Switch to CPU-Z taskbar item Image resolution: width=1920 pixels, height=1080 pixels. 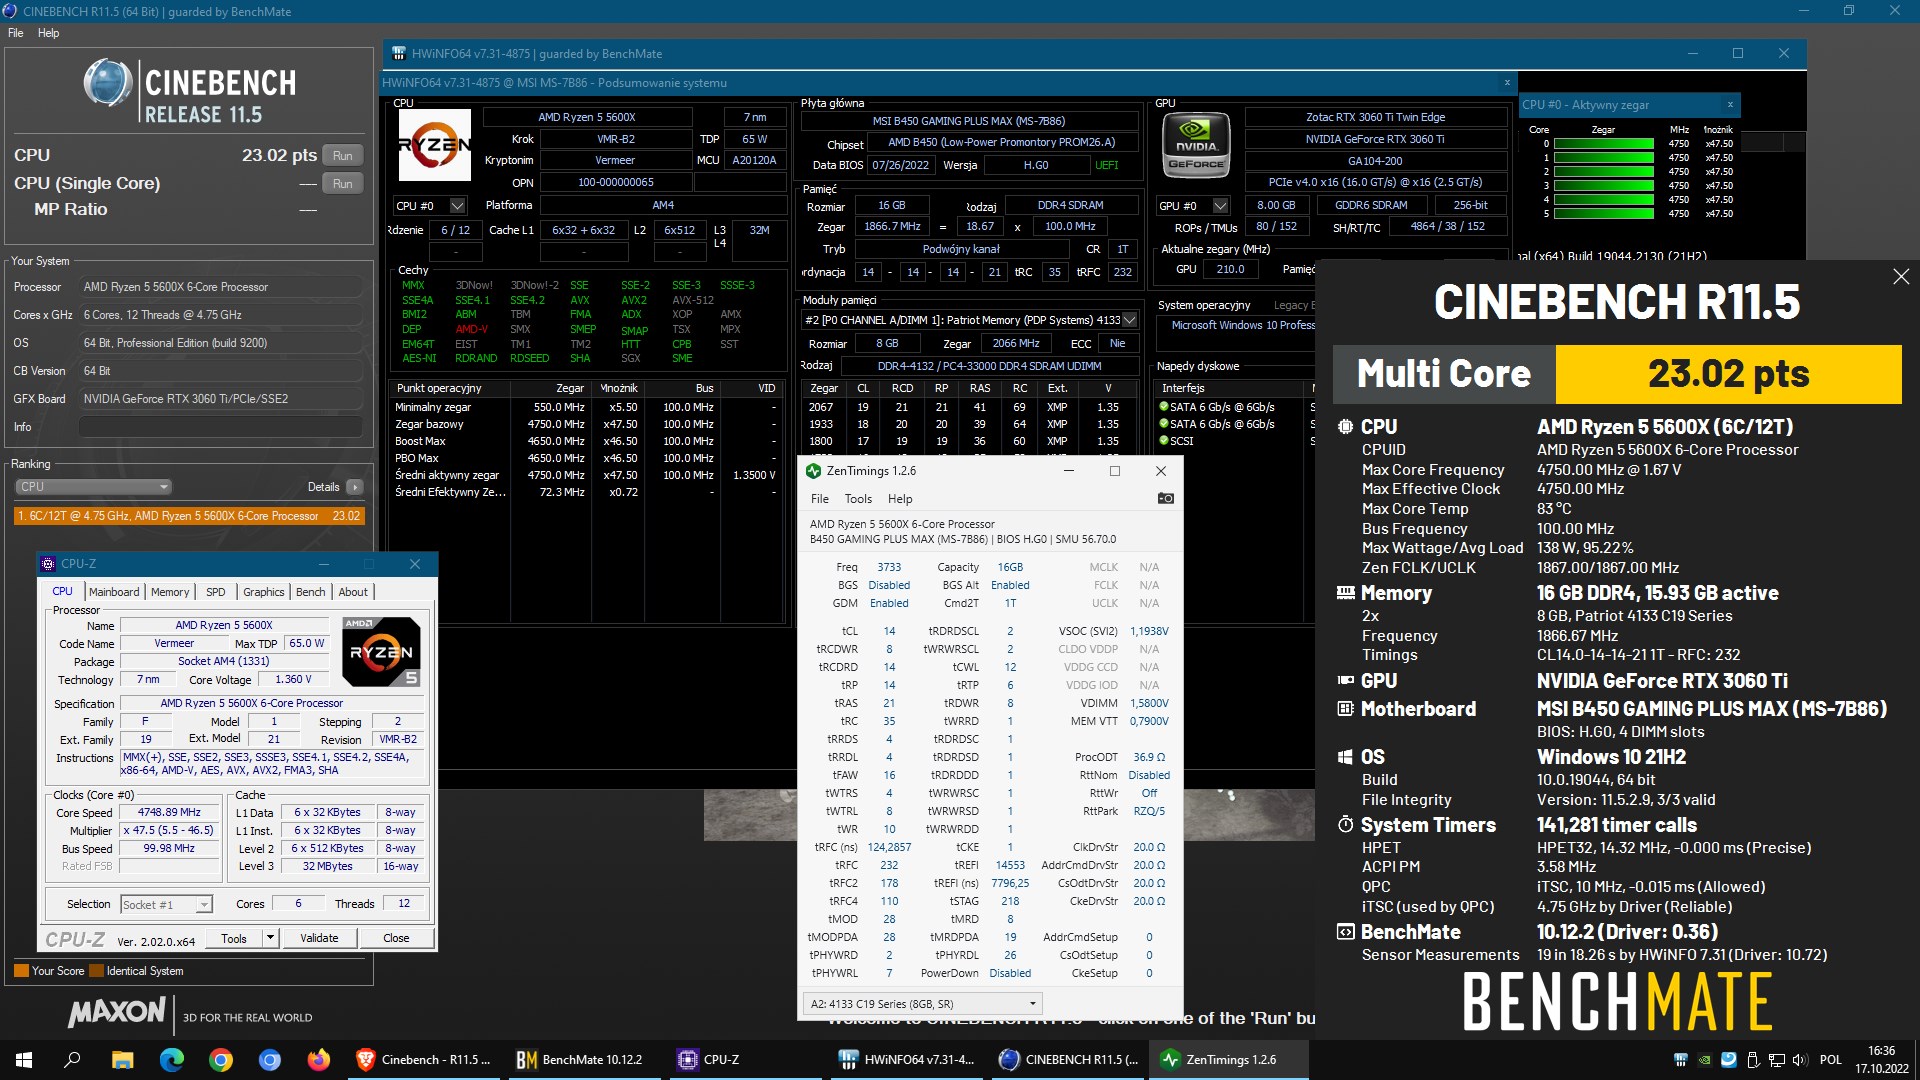(x=747, y=1060)
